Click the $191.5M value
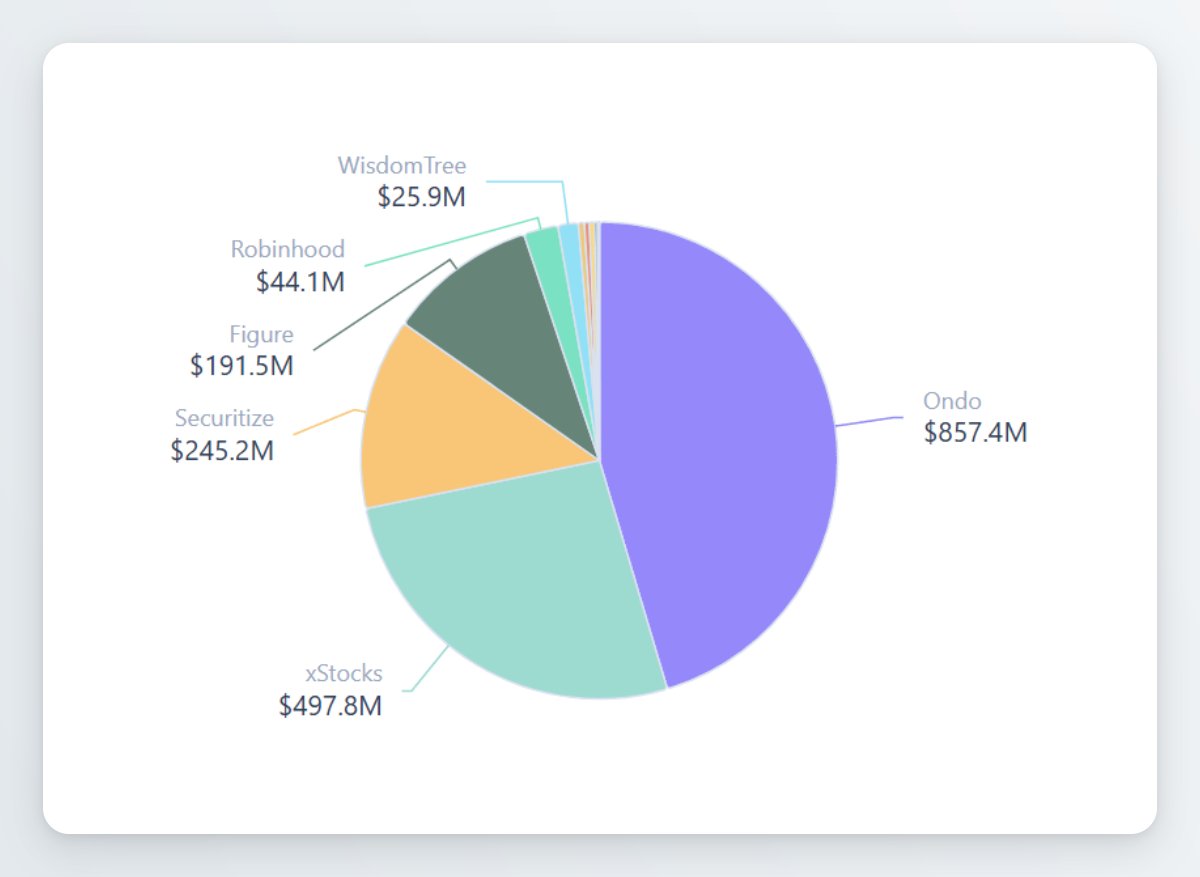Viewport: 1200px width, 877px height. tap(242, 366)
